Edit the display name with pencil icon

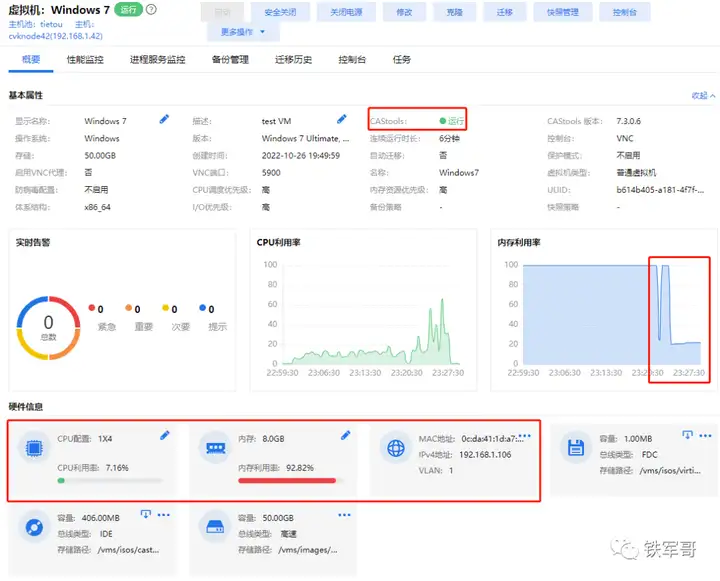164,119
